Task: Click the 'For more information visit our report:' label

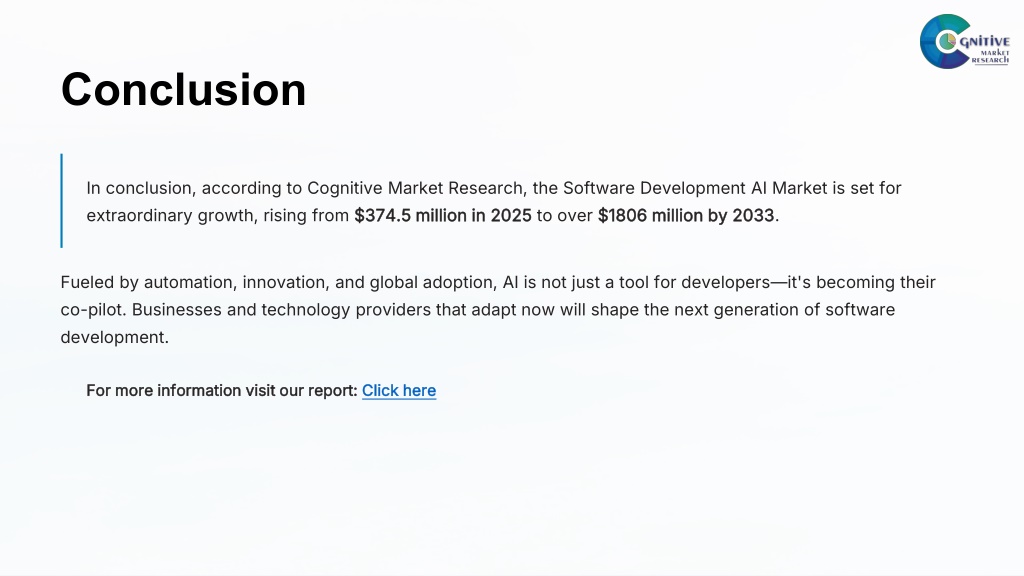Action: tap(221, 391)
